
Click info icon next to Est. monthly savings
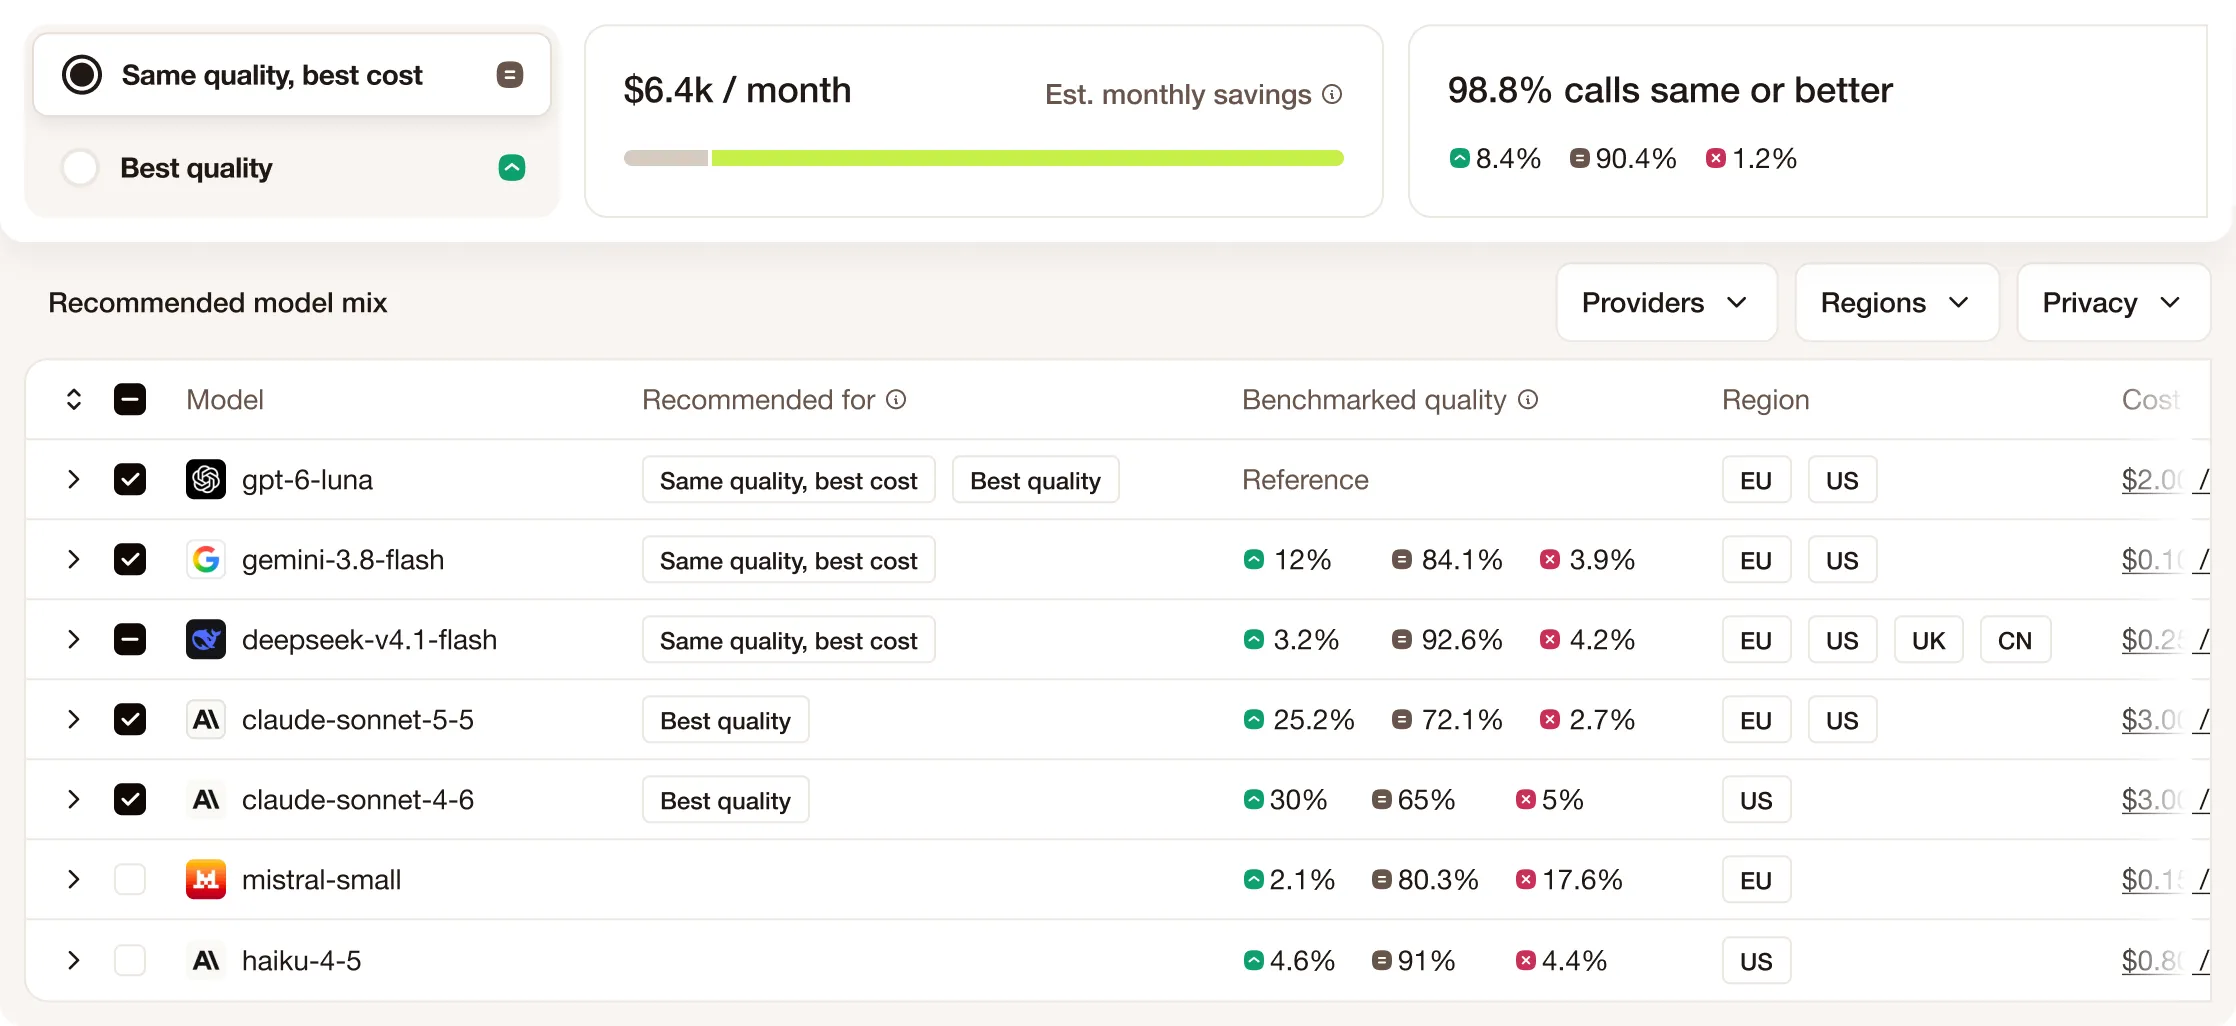click(1332, 94)
